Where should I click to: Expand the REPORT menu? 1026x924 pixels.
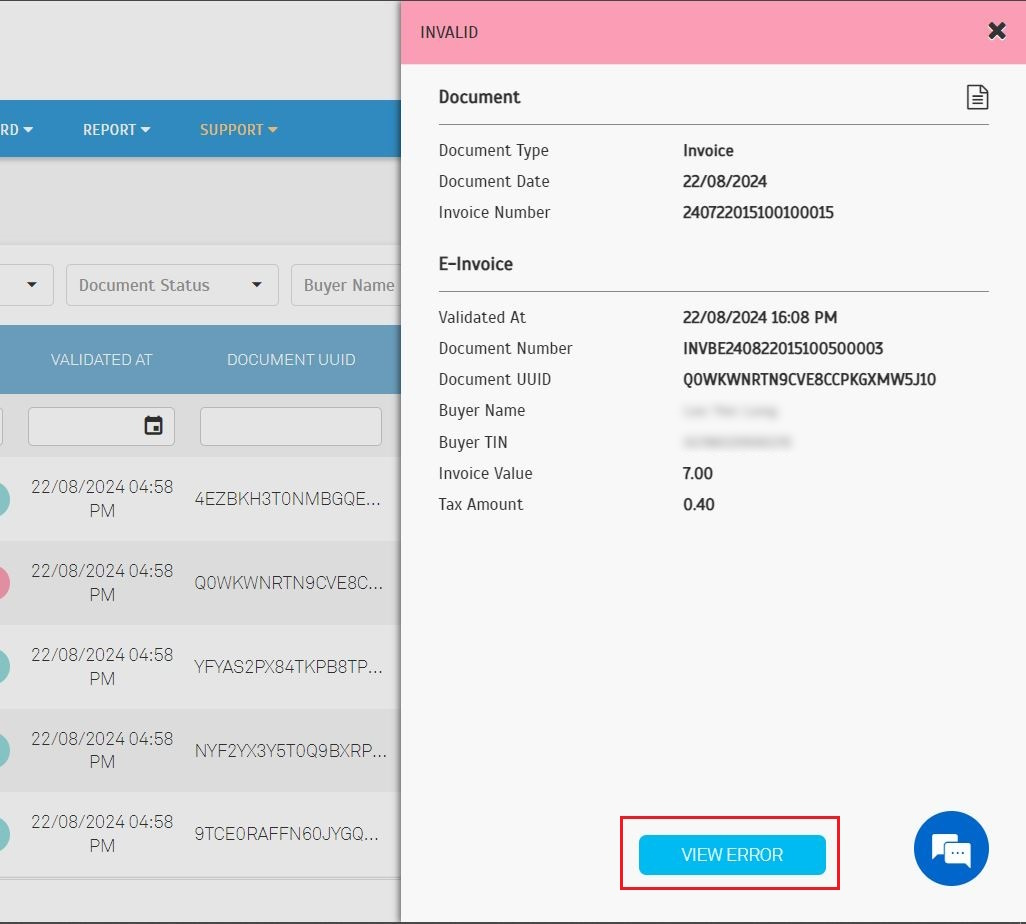tap(116, 129)
